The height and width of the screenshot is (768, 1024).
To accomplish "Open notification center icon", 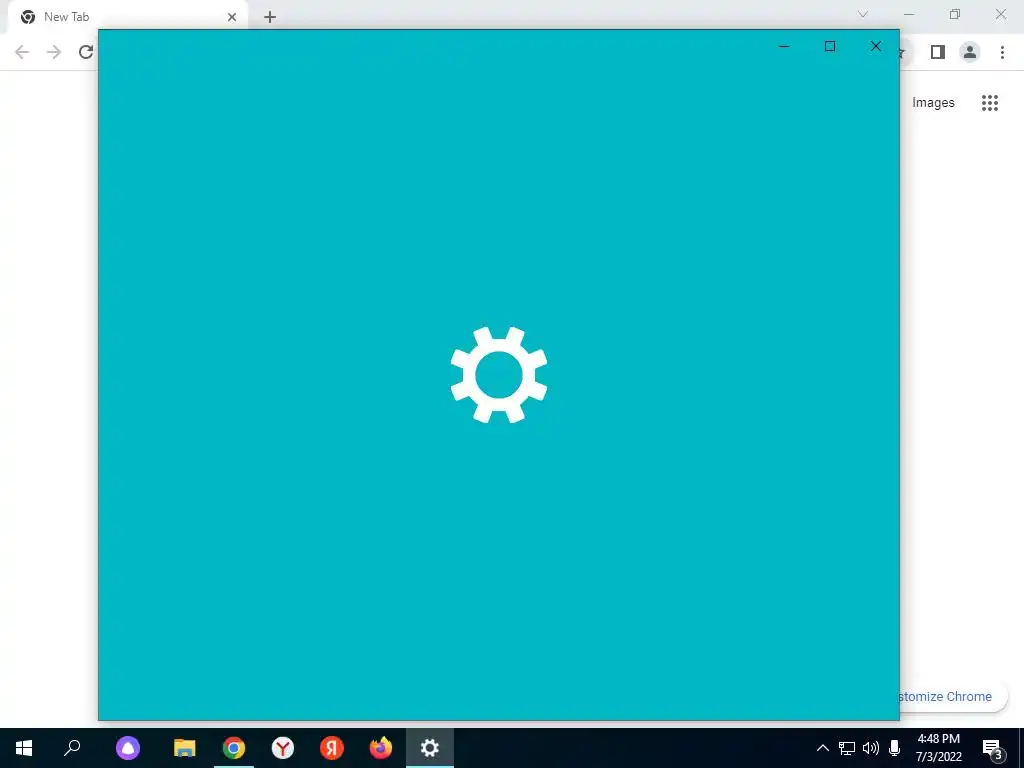I will 993,750.
